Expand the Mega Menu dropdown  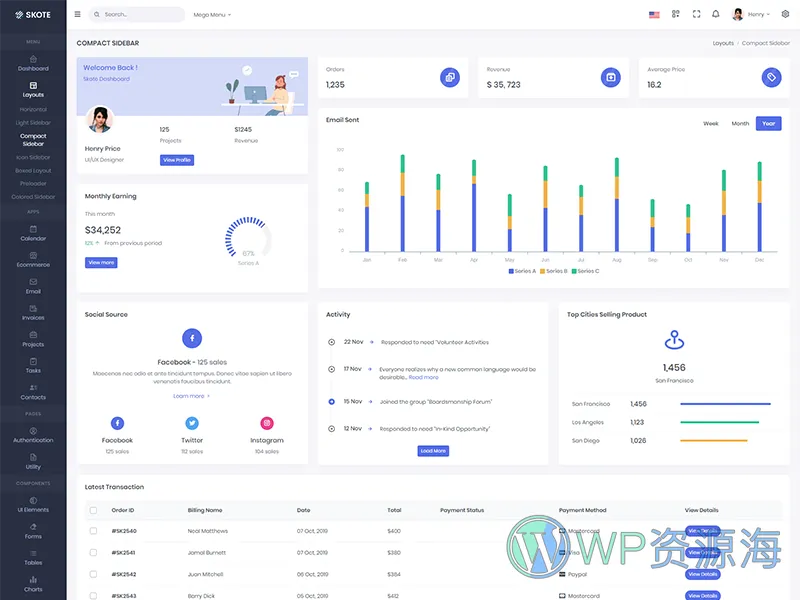point(212,15)
